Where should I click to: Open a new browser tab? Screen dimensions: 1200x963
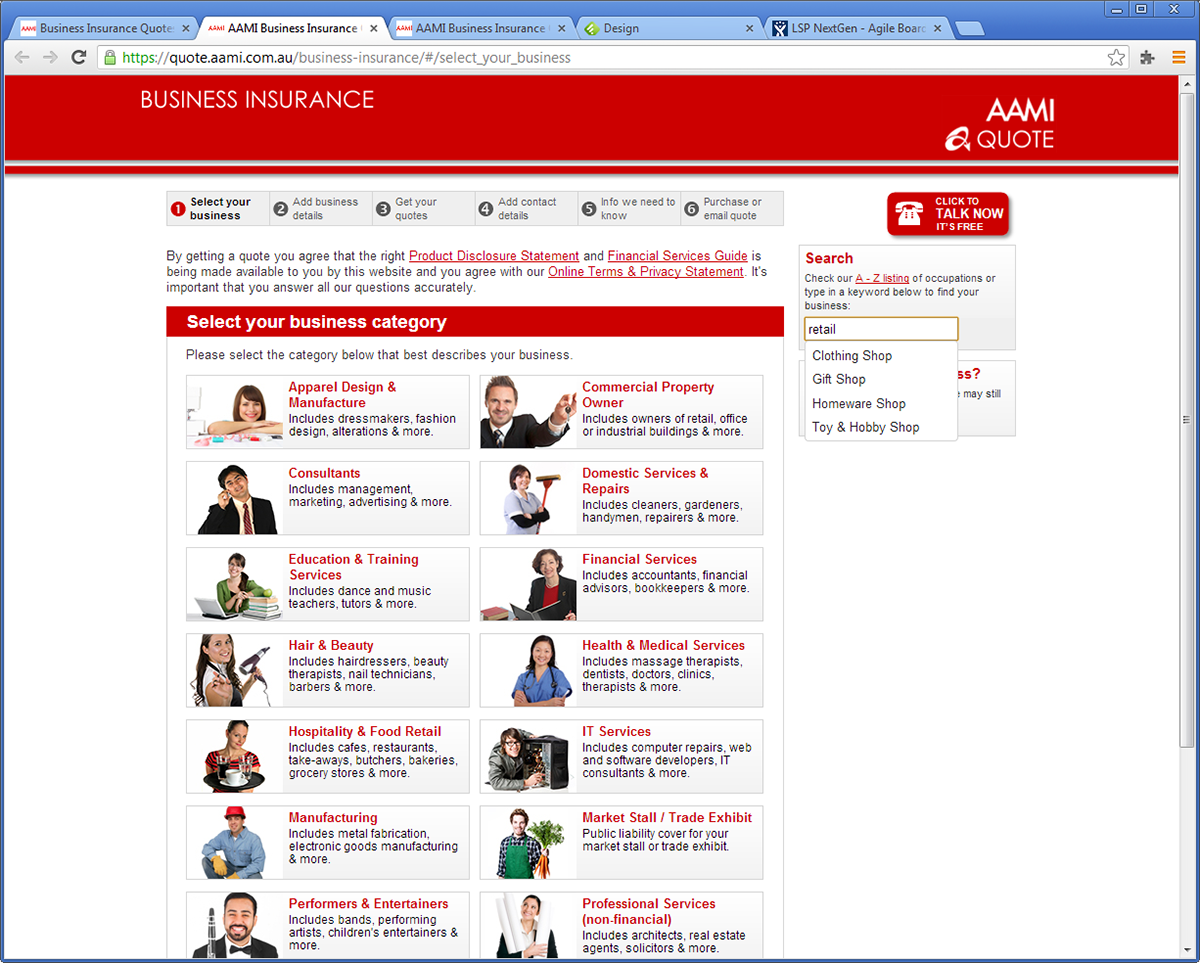pos(970,28)
